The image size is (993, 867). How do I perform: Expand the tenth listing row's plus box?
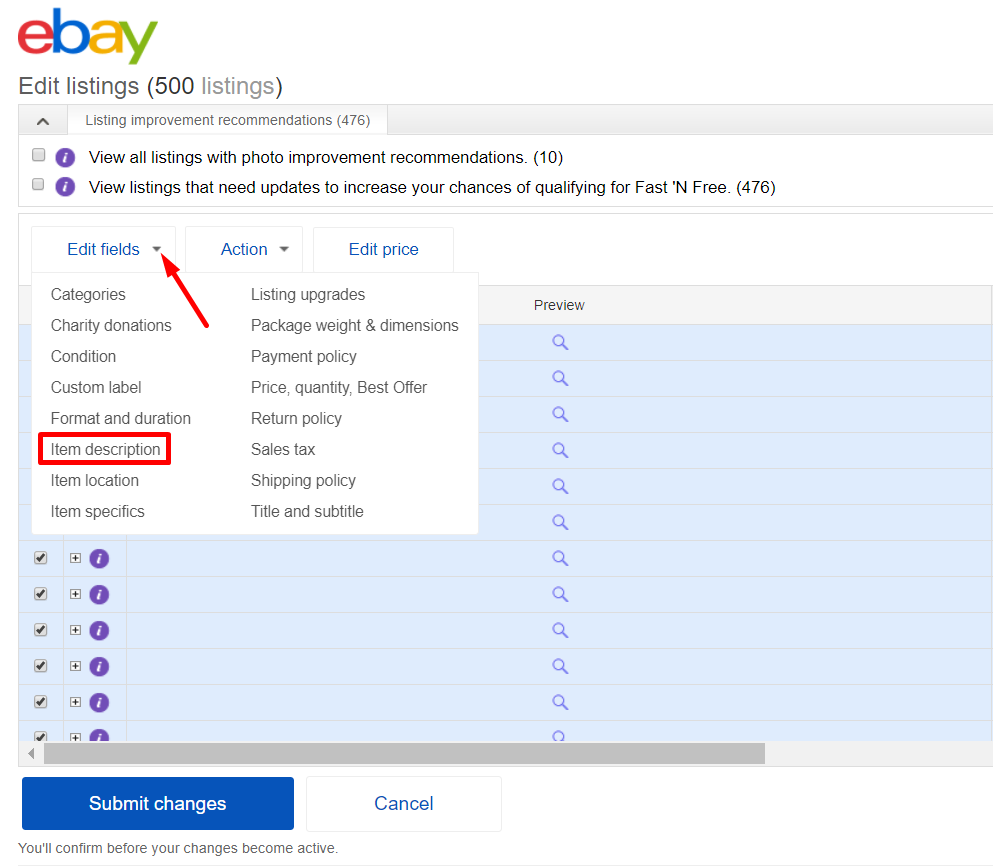coord(75,666)
